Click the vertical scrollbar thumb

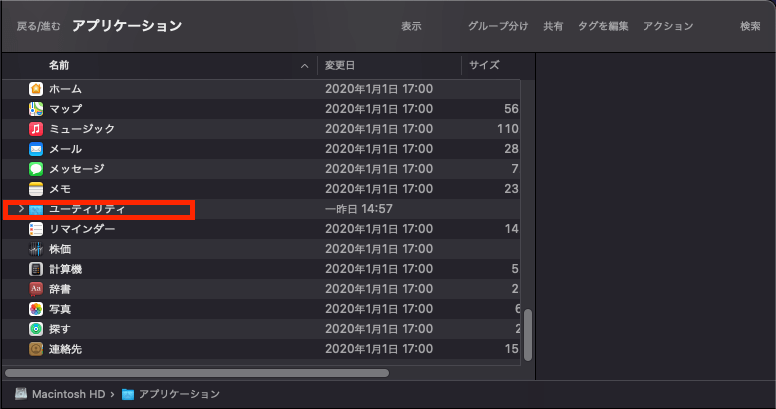[528, 335]
